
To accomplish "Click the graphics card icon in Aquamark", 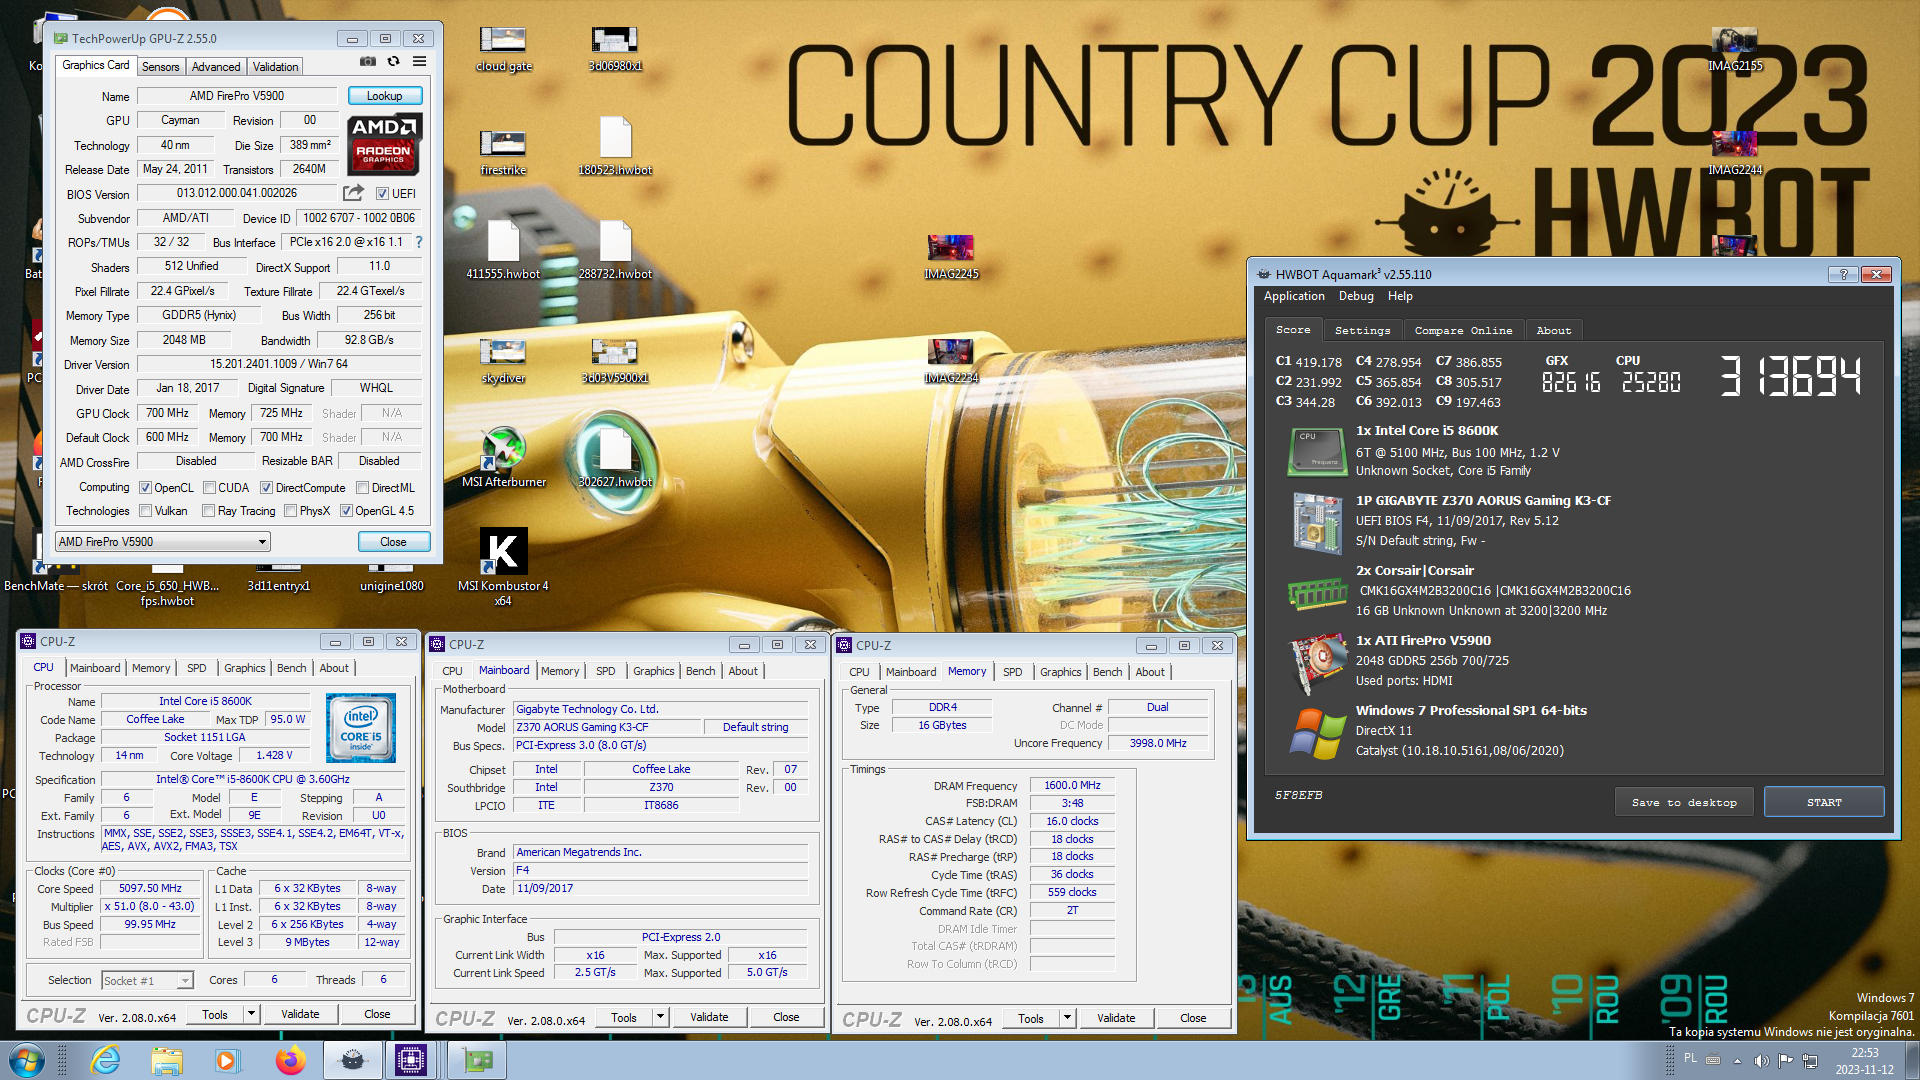I will pyautogui.click(x=1317, y=663).
